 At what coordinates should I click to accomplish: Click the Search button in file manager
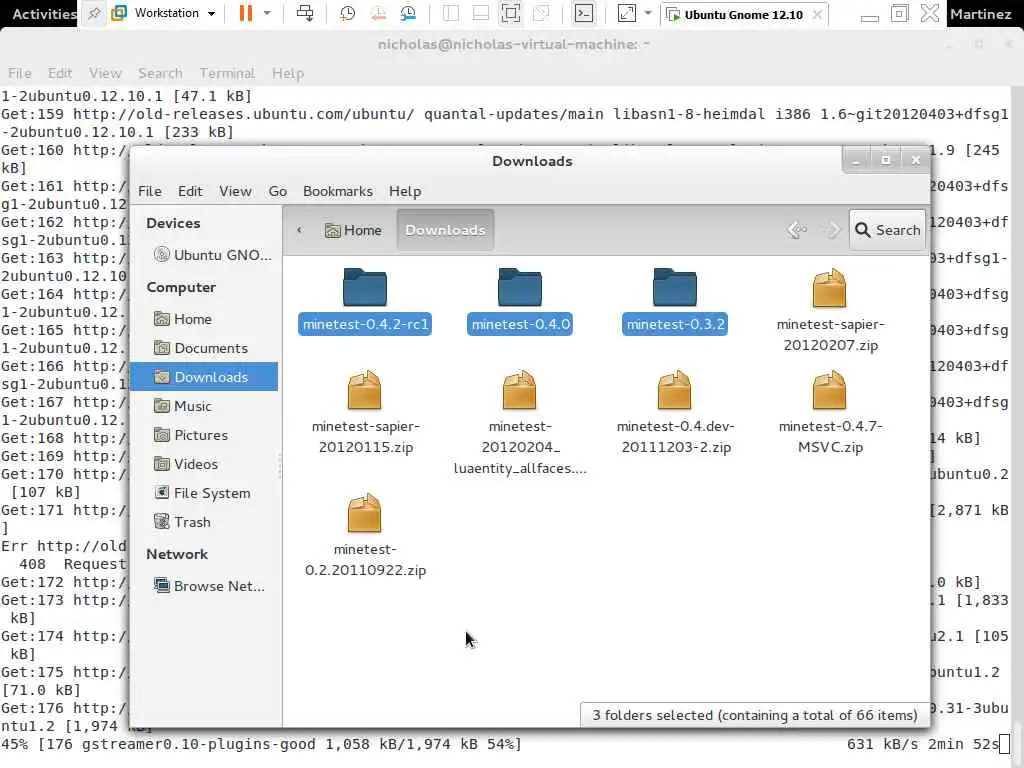(888, 230)
